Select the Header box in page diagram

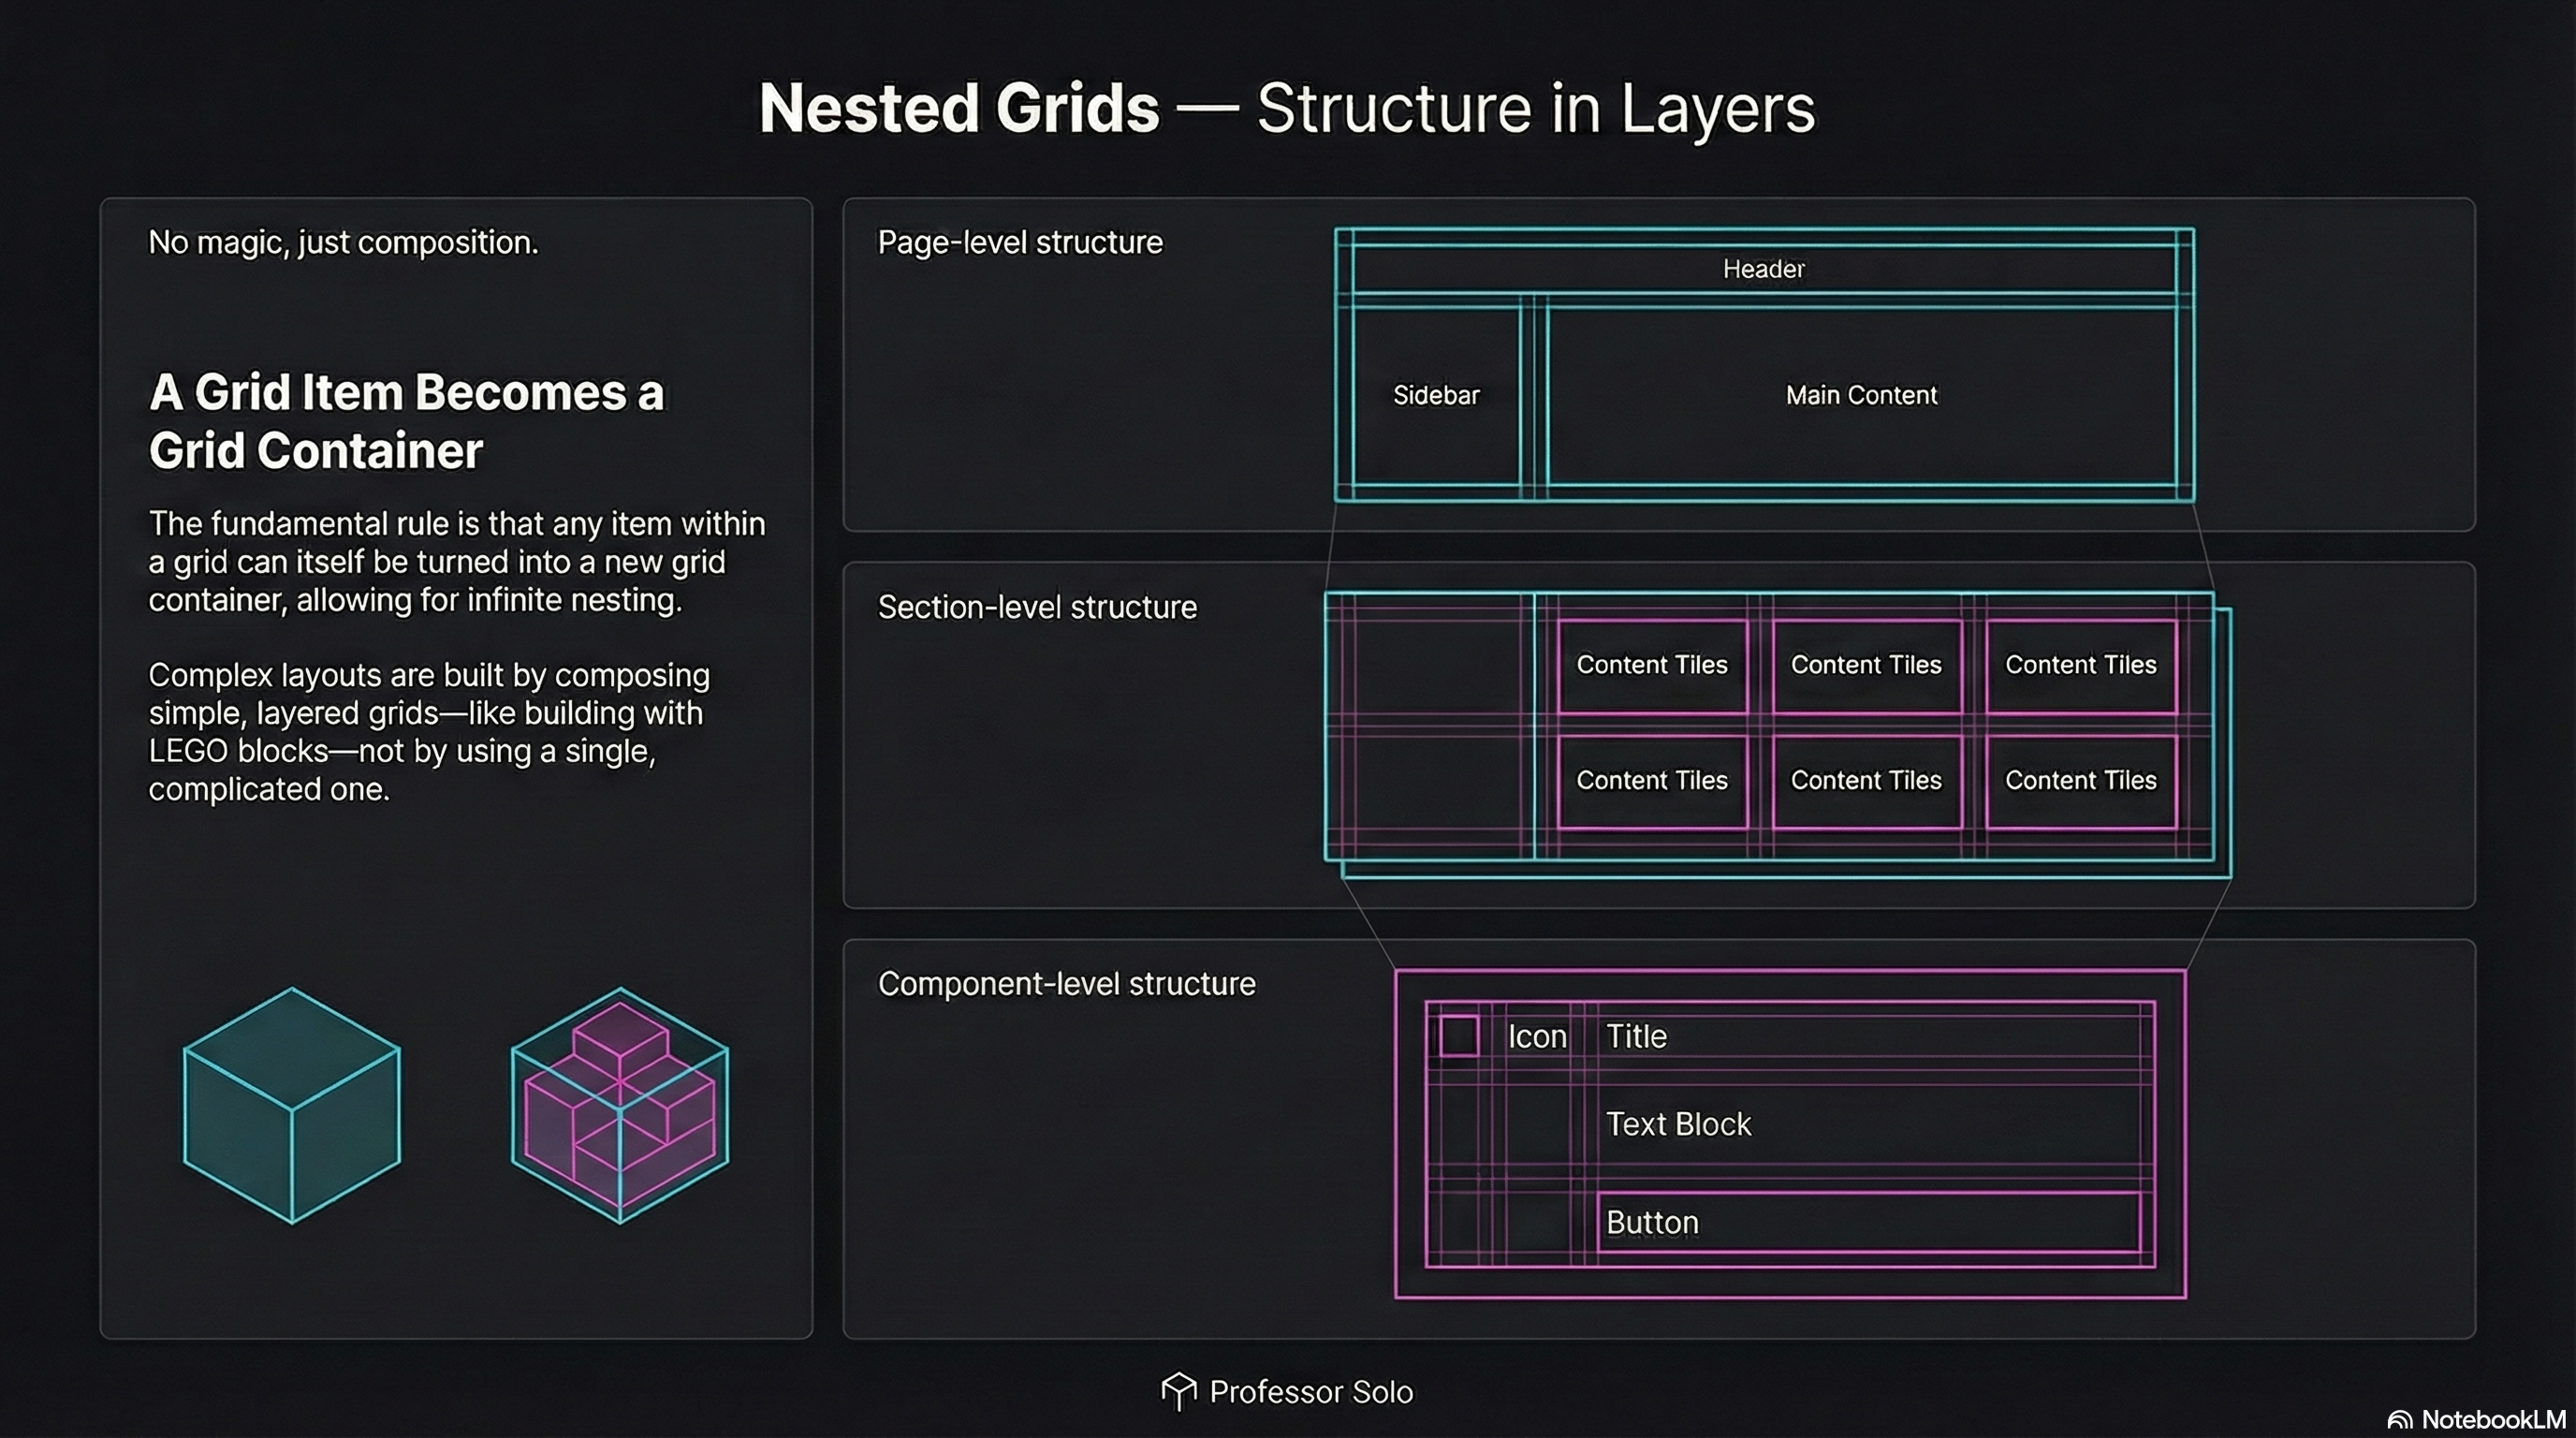1763,269
